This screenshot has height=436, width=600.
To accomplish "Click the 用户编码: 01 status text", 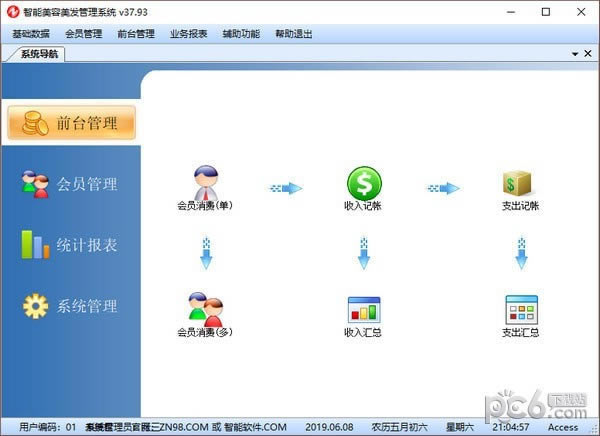I will [48, 427].
